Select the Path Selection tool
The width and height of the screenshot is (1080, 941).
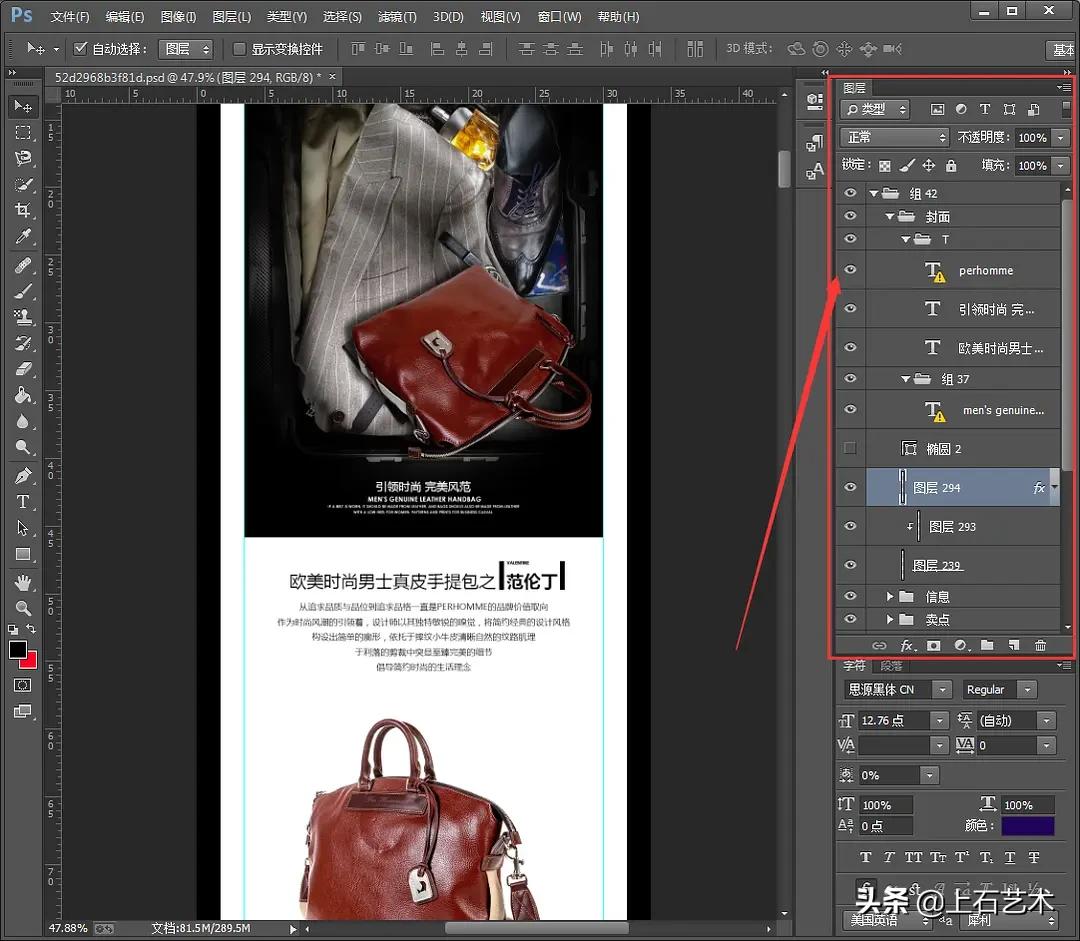point(23,528)
